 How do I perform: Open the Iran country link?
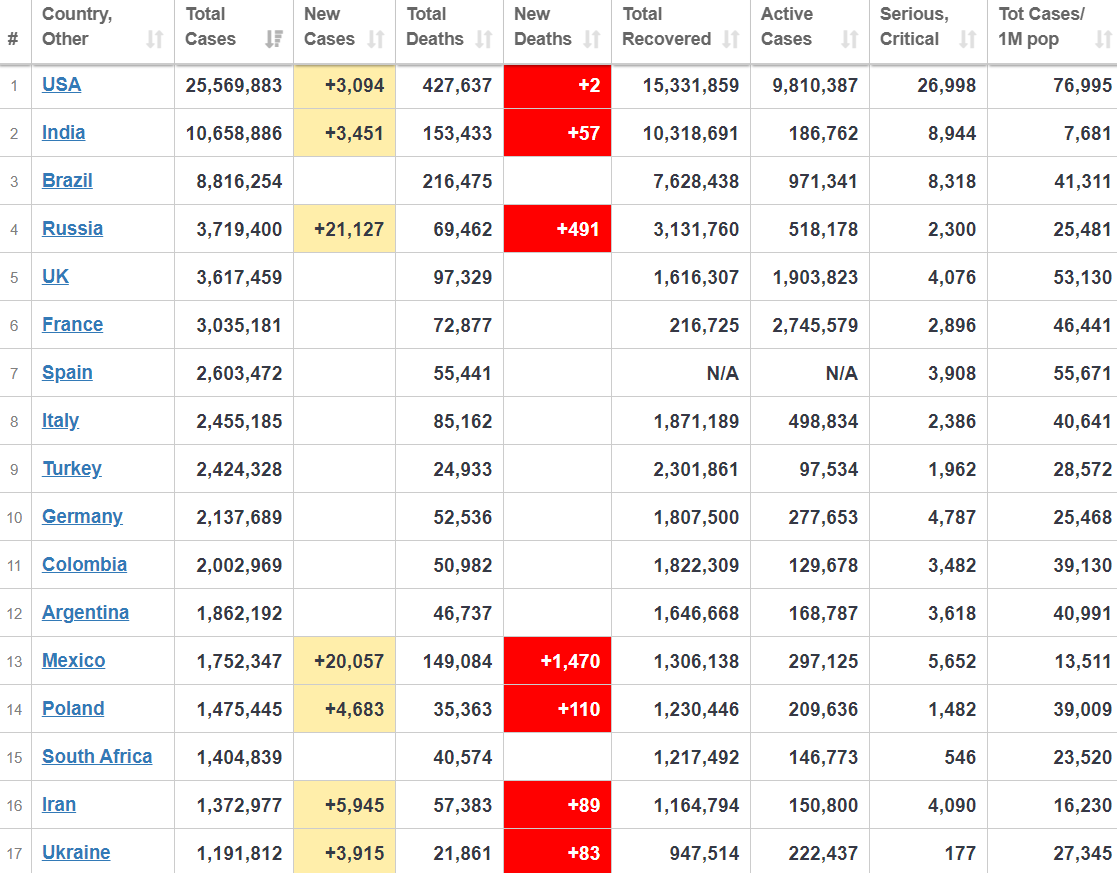click(59, 805)
